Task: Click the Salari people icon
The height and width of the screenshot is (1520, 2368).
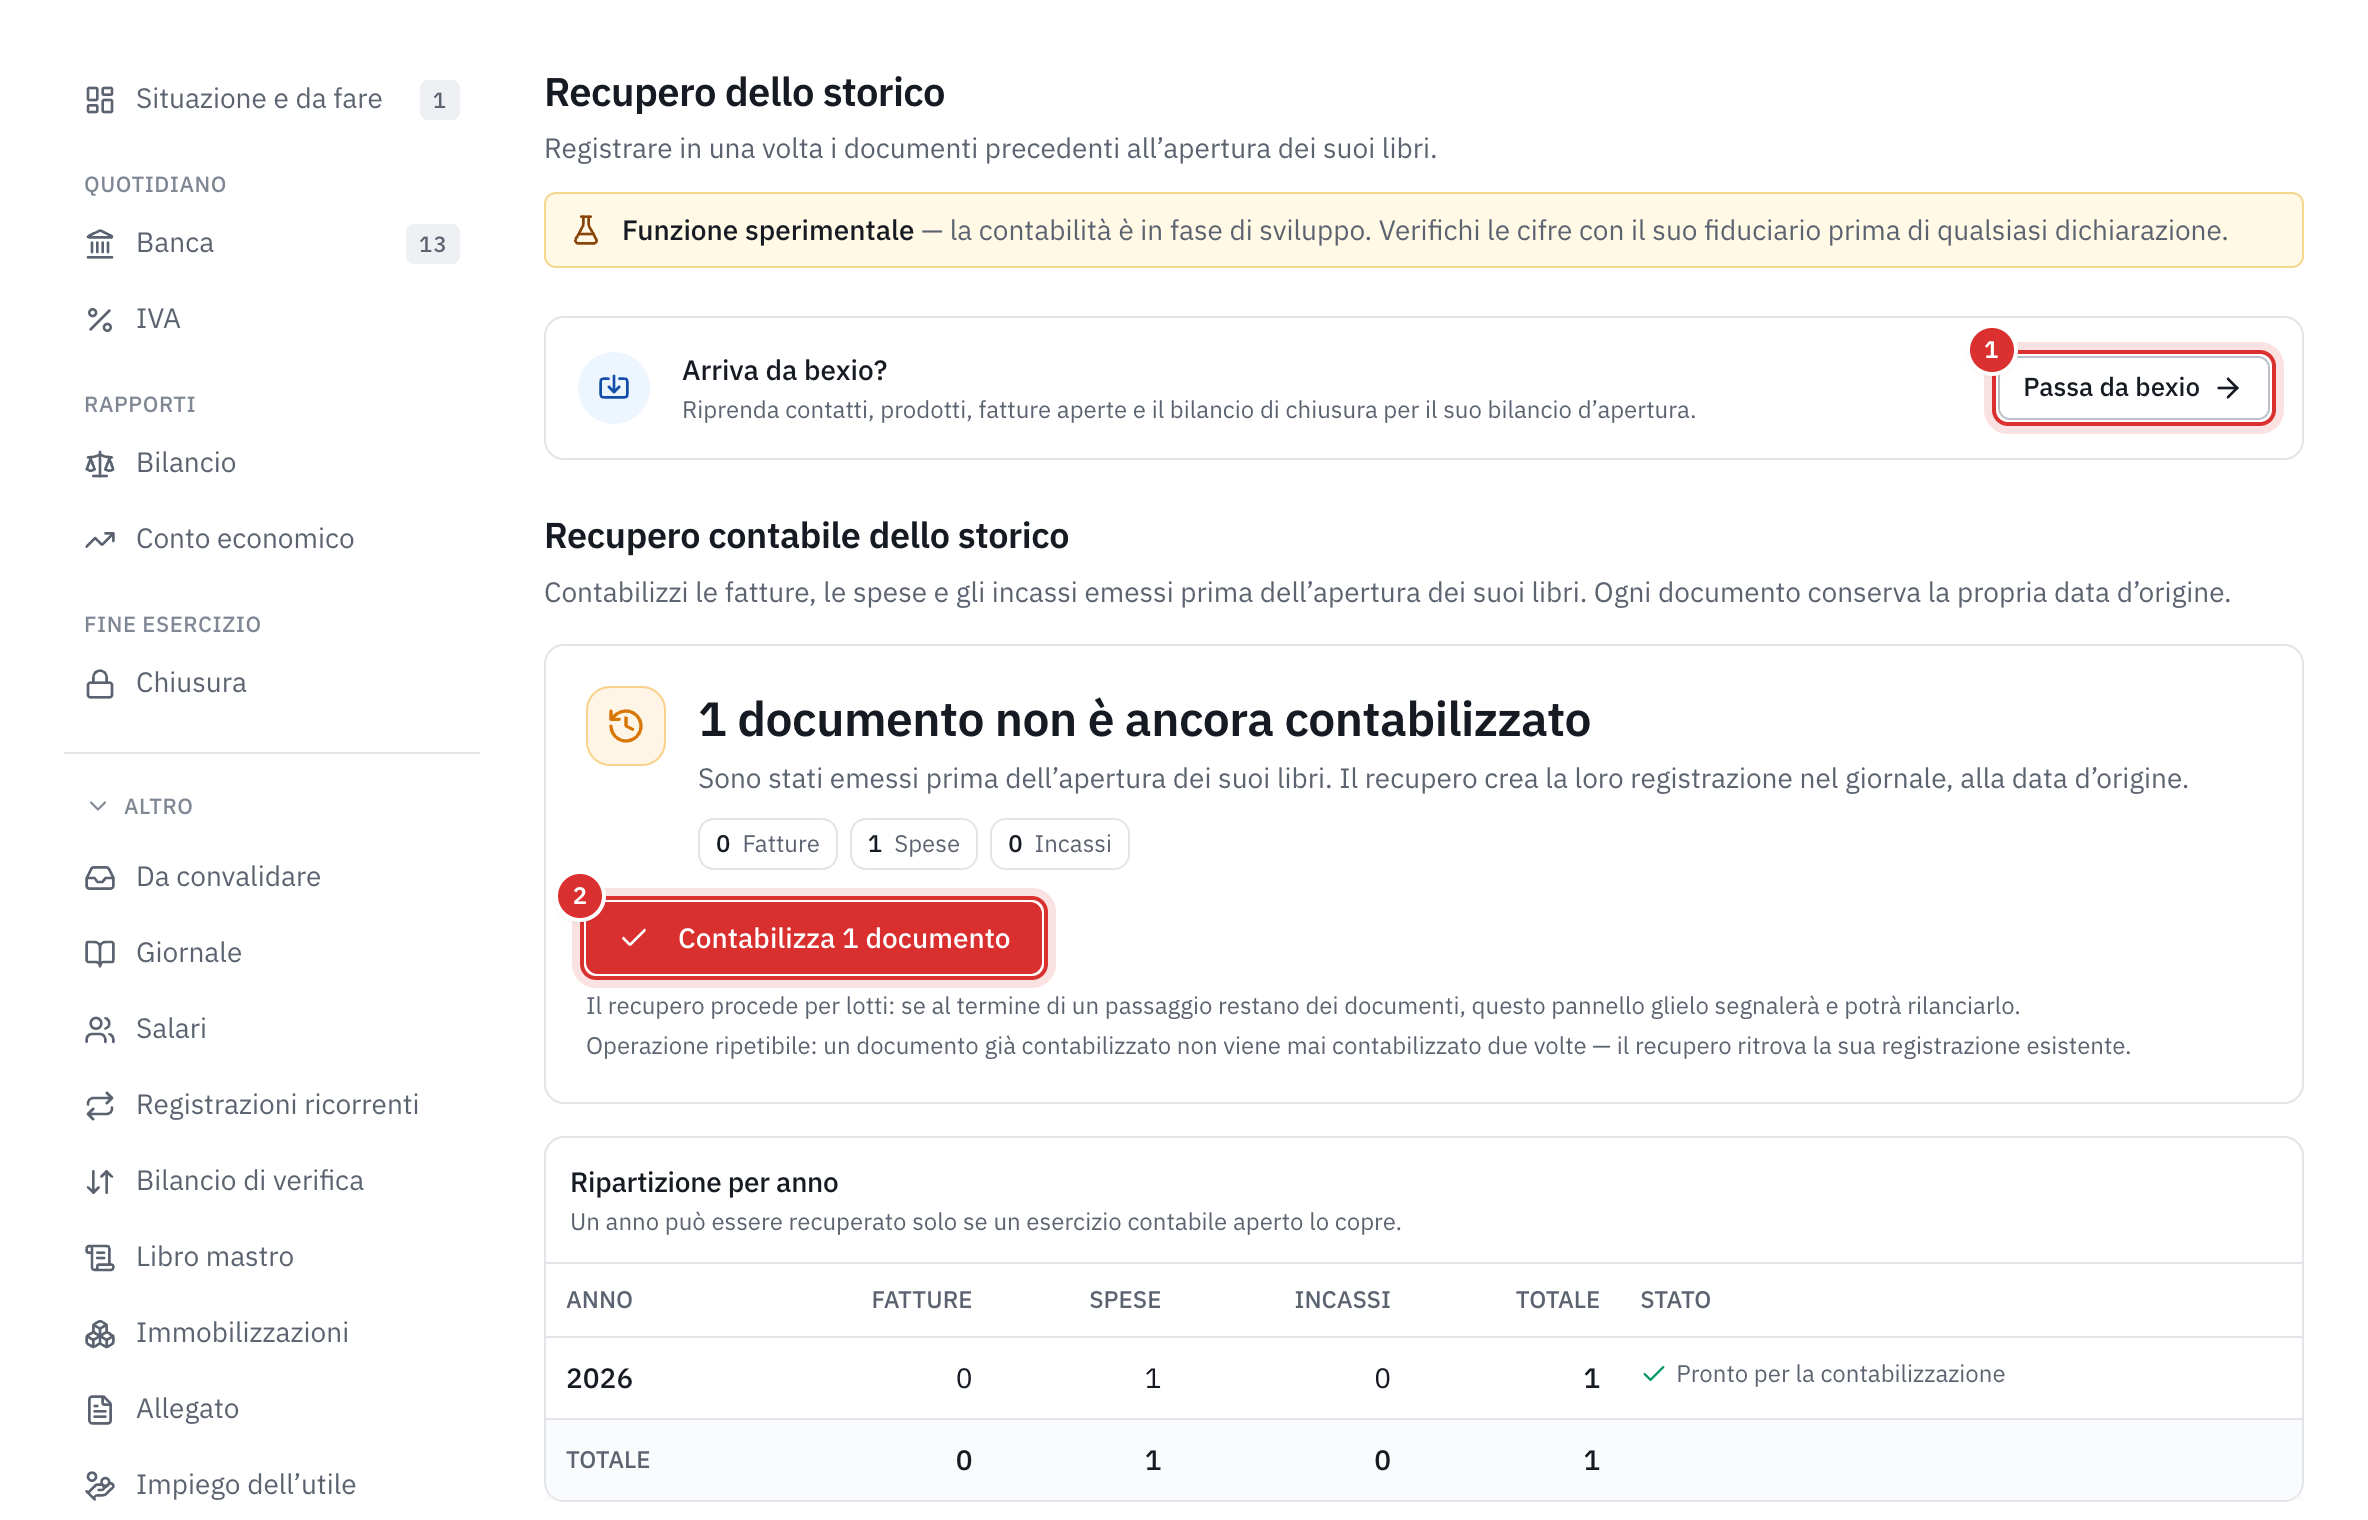Action: (100, 1029)
